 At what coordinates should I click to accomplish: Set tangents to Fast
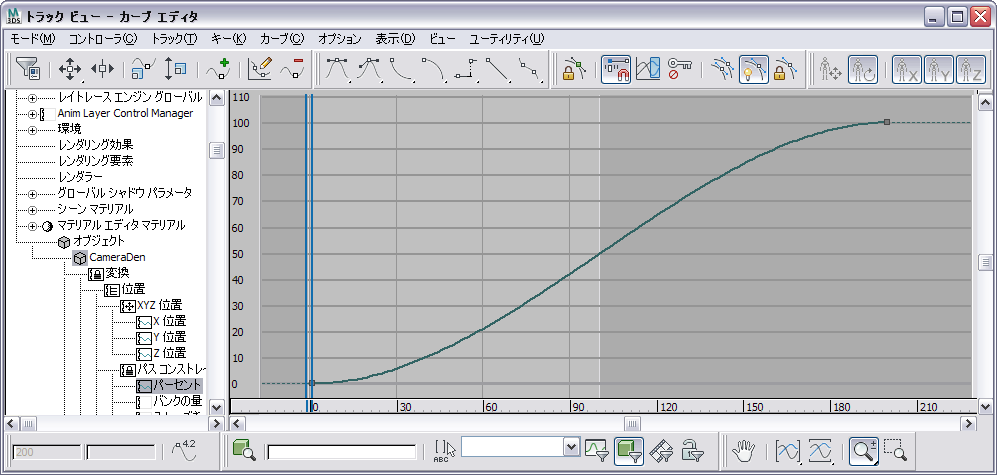402,69
